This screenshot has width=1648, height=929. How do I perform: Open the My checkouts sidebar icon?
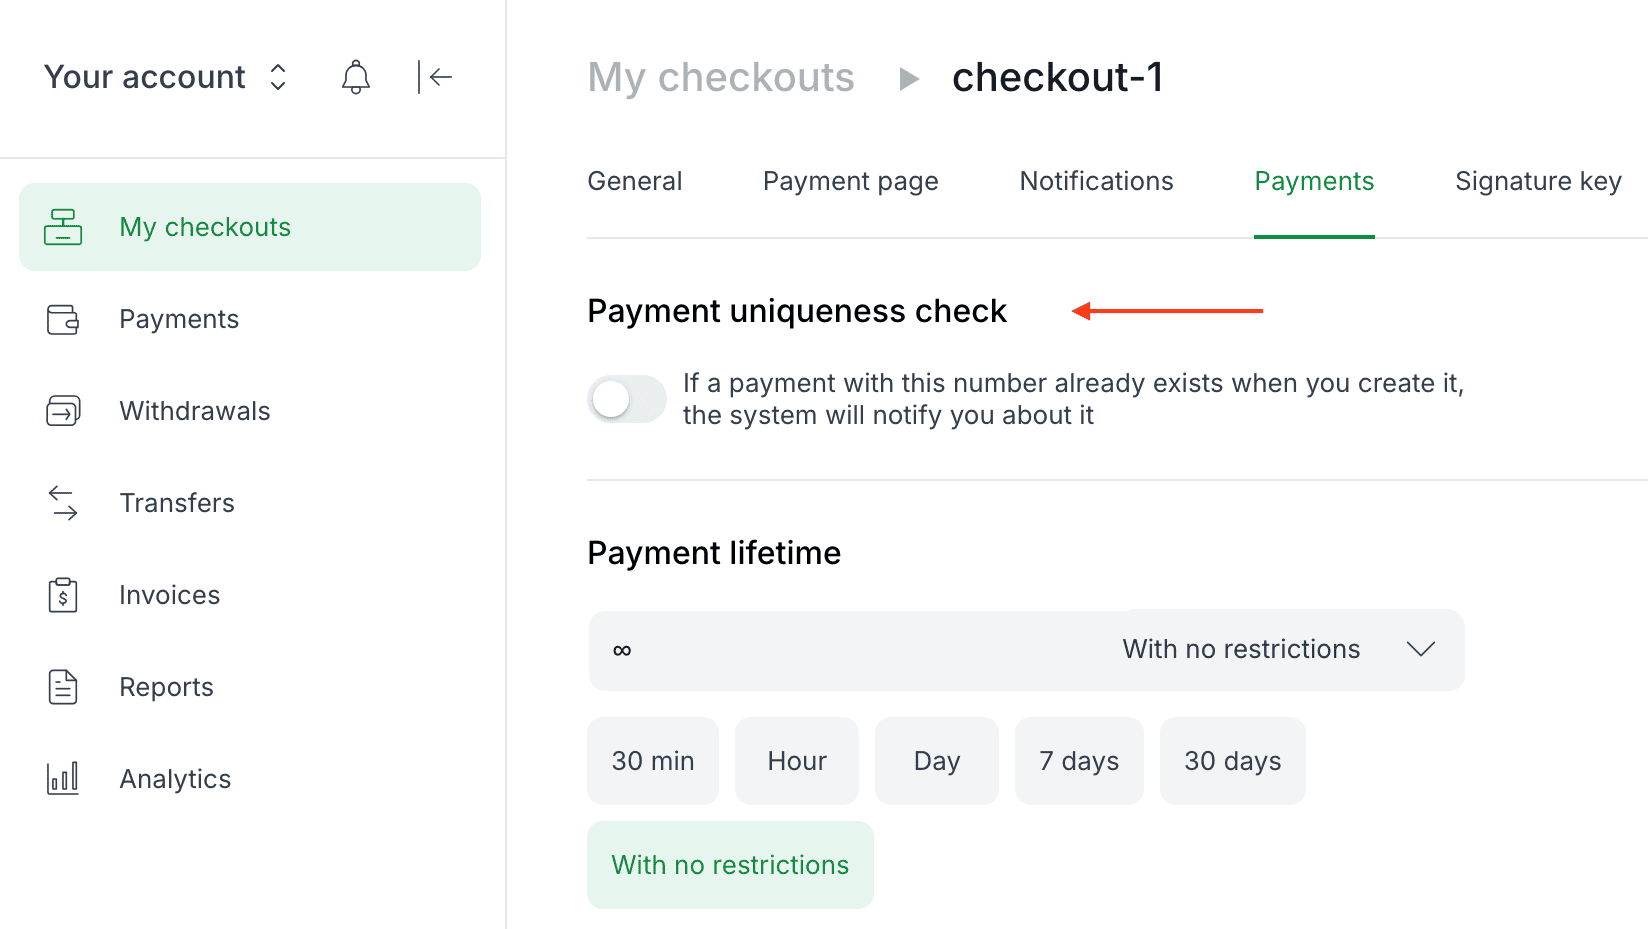63,226
